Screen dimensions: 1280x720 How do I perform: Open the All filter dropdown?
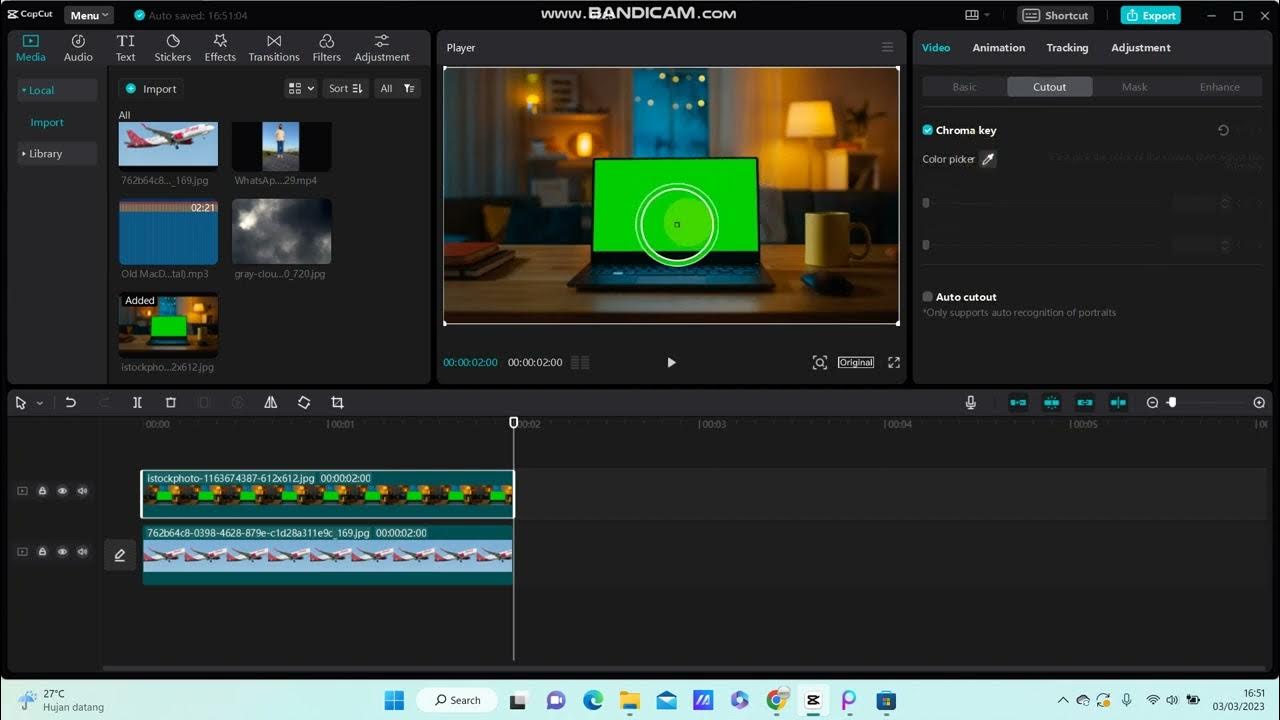[397, 88]
